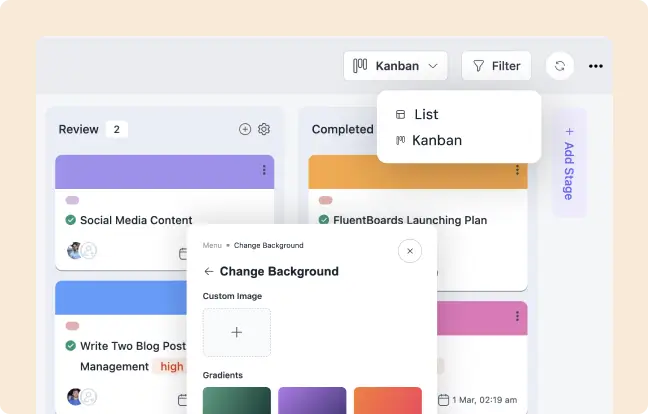Open the Filter dropdown
The width and height of the screenshot is (648, 414).
click(x=496, y=66)
